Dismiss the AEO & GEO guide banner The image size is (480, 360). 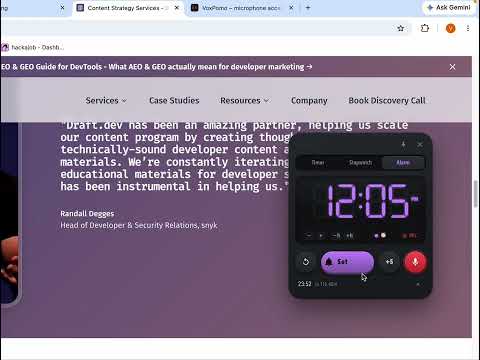(x=452, y=67)
